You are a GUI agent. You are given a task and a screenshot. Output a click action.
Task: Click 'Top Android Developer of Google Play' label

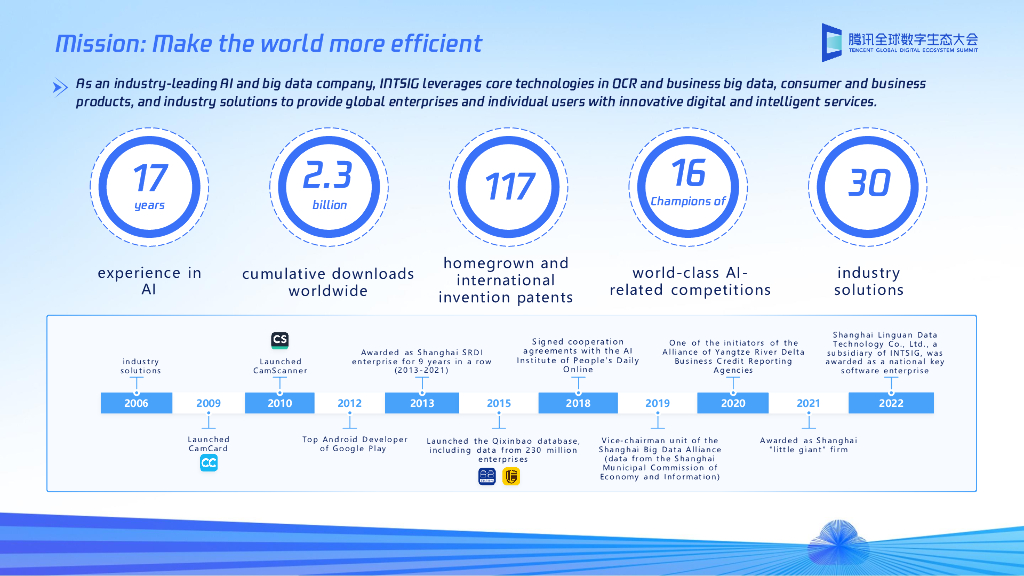(354, 444)
